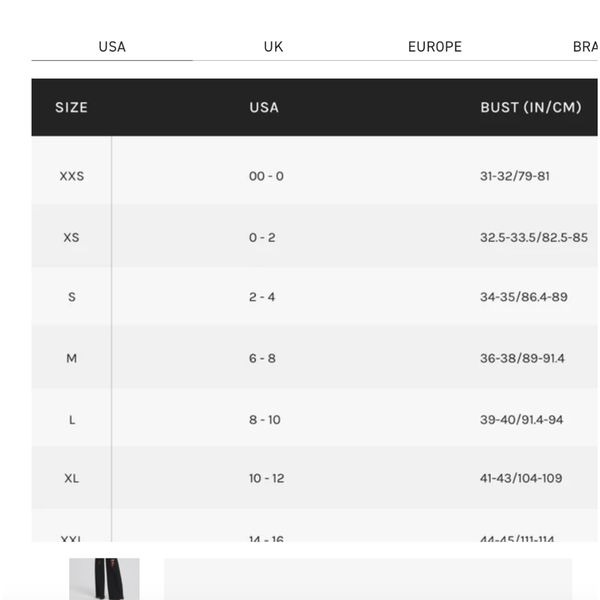Click bust measurement 31-32/79-81
The width and height of the screenshot is (600, 600).
coord(515,176)
